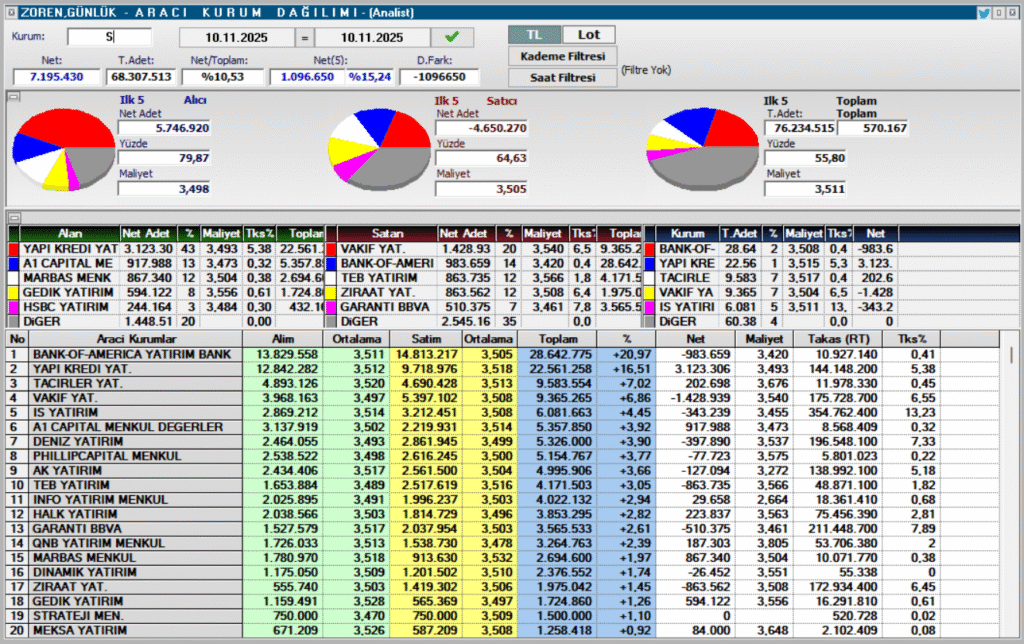Screen dimensions: 1024x644
Task: Collapse the pie charts summary panel
Action: (x=13, y=97)
